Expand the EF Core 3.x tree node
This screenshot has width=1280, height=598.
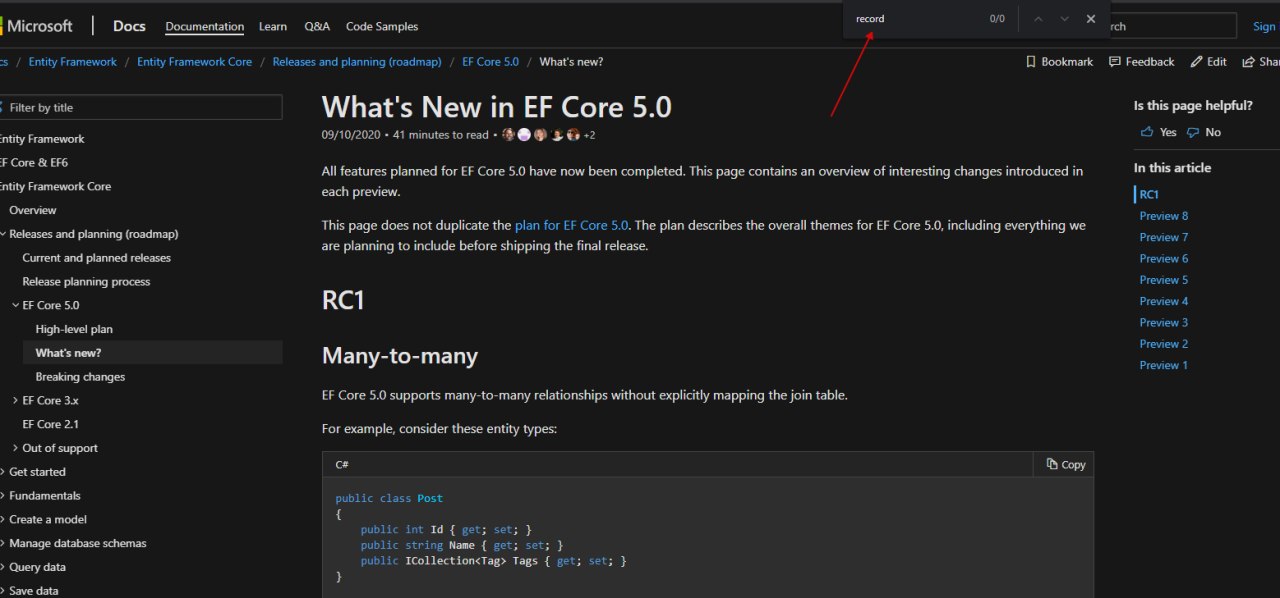coord(15,400)
